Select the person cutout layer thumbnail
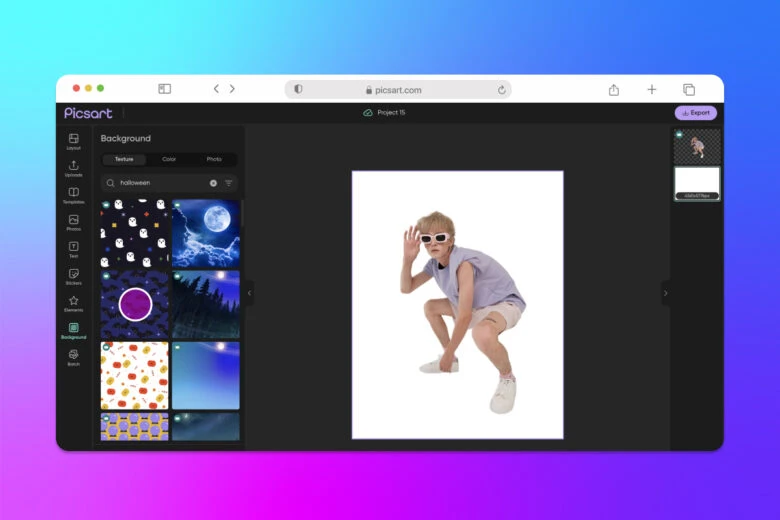Image resolution: width=780 pixels, height=520 pixels. [696, 147]
